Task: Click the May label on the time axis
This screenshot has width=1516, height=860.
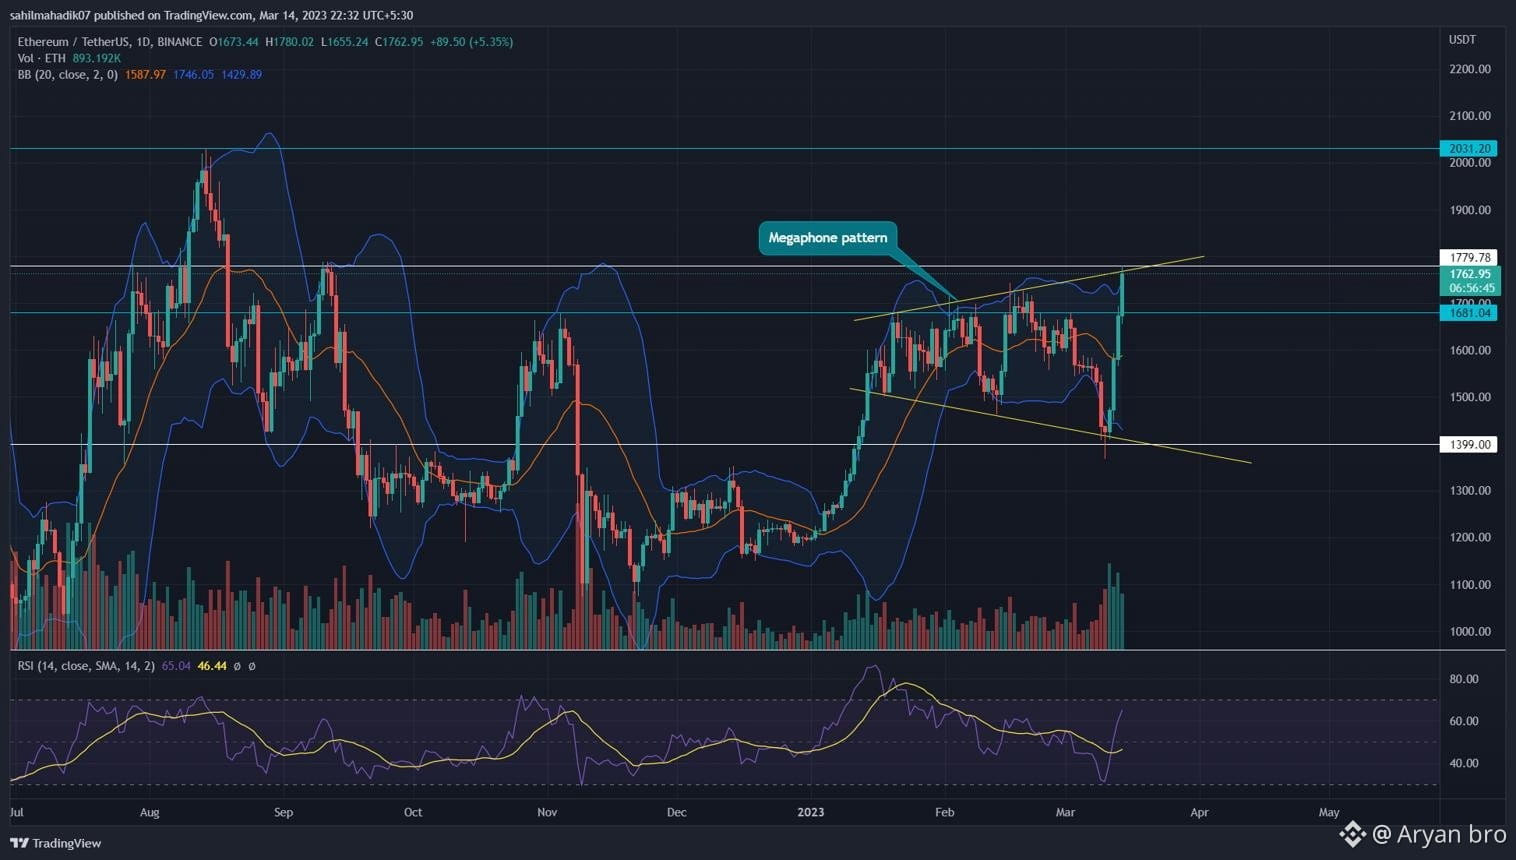Action: click(1329, 812)
